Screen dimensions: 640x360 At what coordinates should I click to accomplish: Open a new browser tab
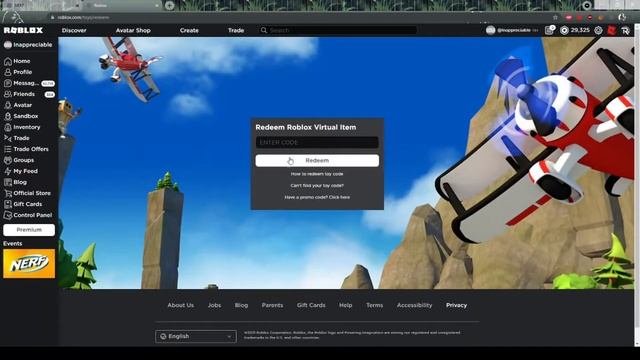pos(169,5)
